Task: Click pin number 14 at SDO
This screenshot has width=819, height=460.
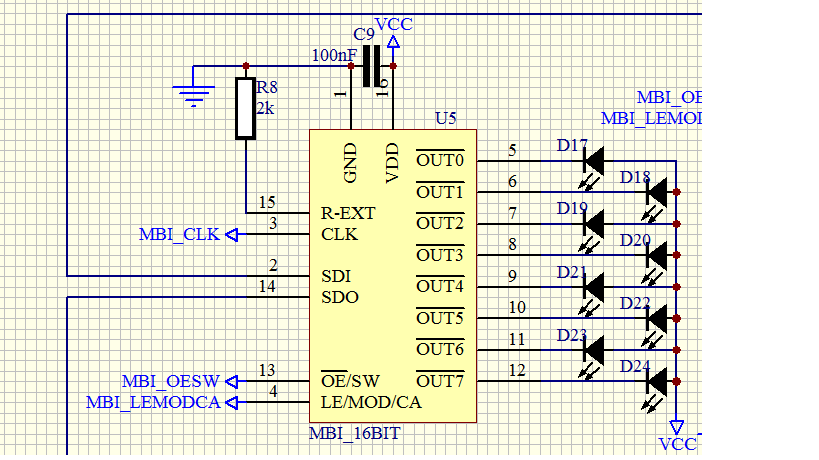Action: tap(267, 287)
